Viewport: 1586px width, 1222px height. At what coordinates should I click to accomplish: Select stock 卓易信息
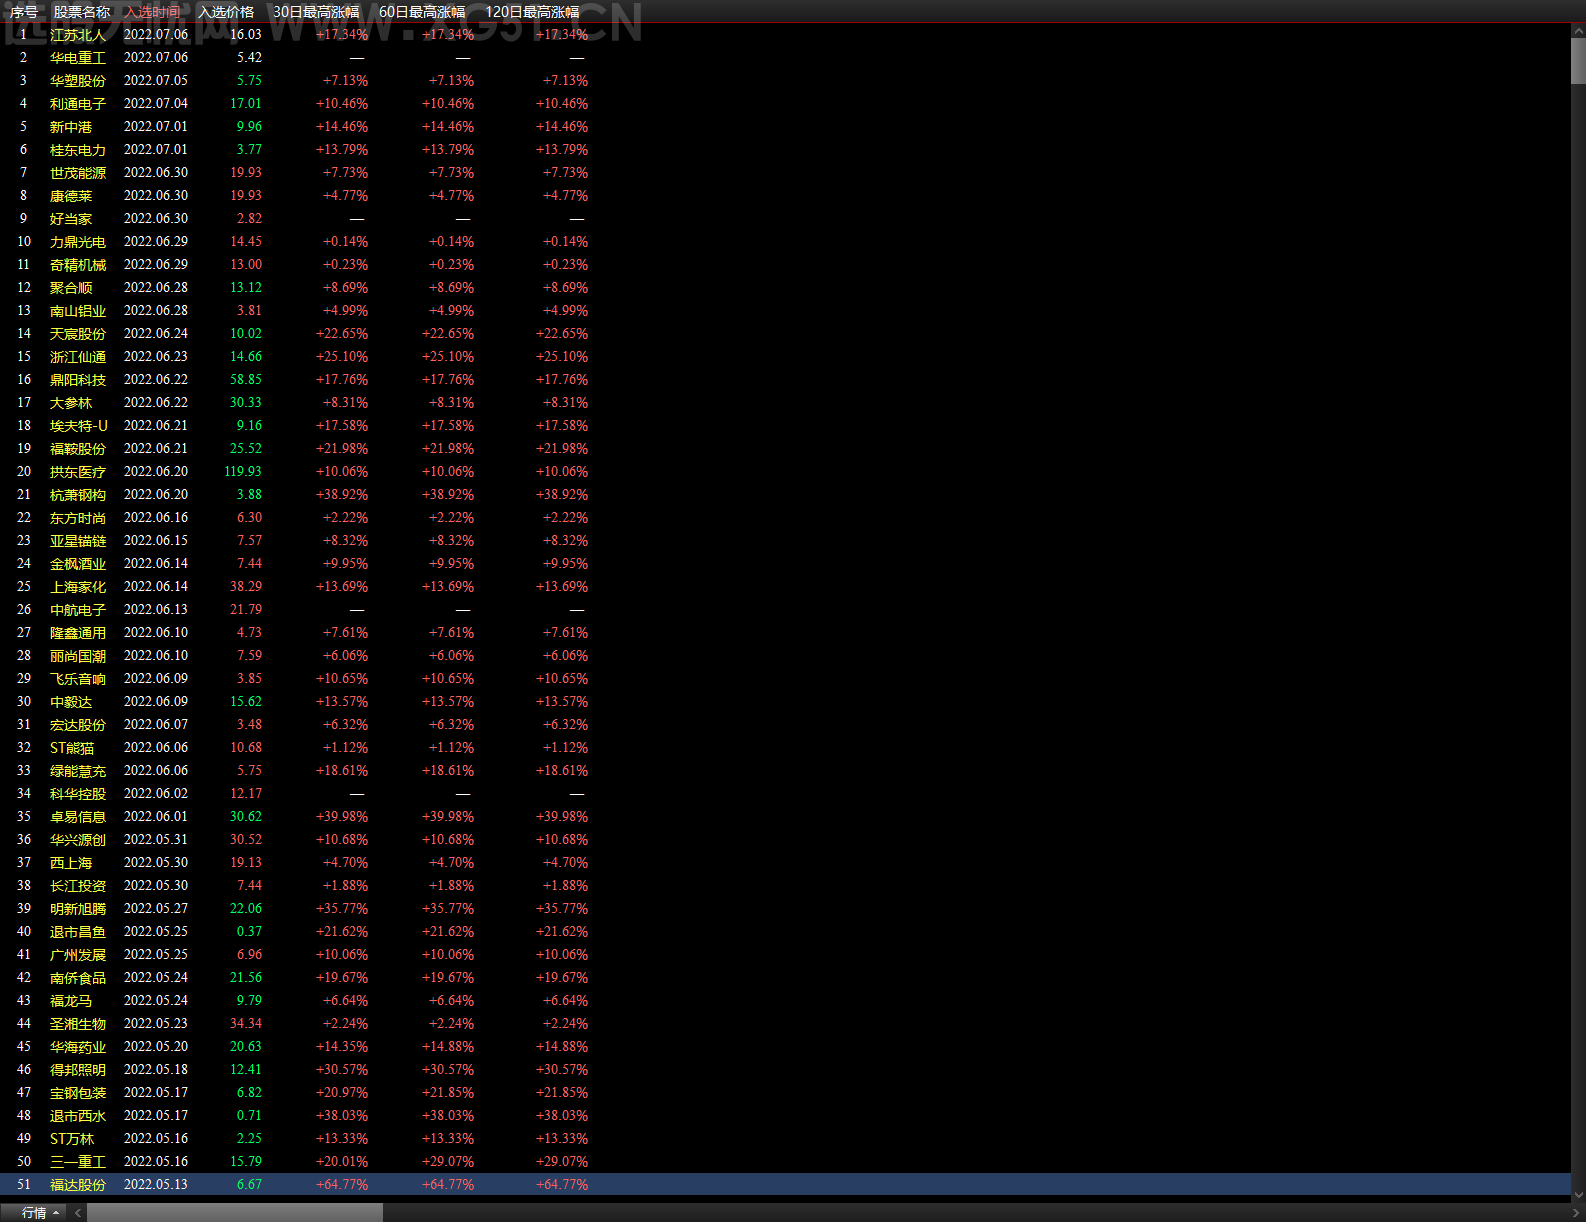click(78, 817)
